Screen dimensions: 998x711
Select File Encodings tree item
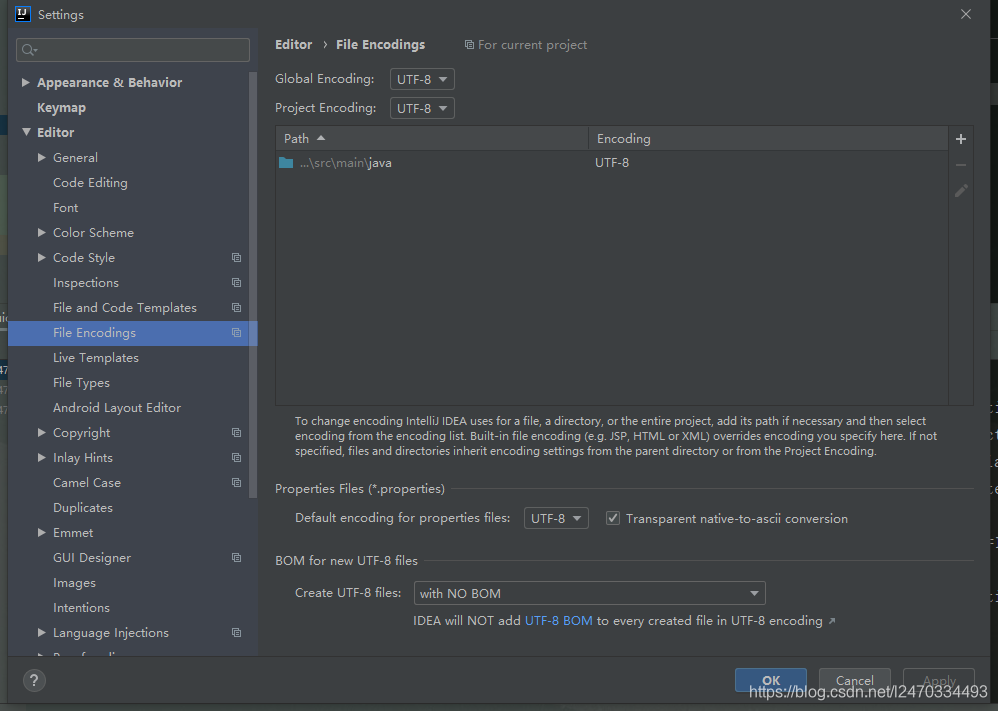click(132, 333)
